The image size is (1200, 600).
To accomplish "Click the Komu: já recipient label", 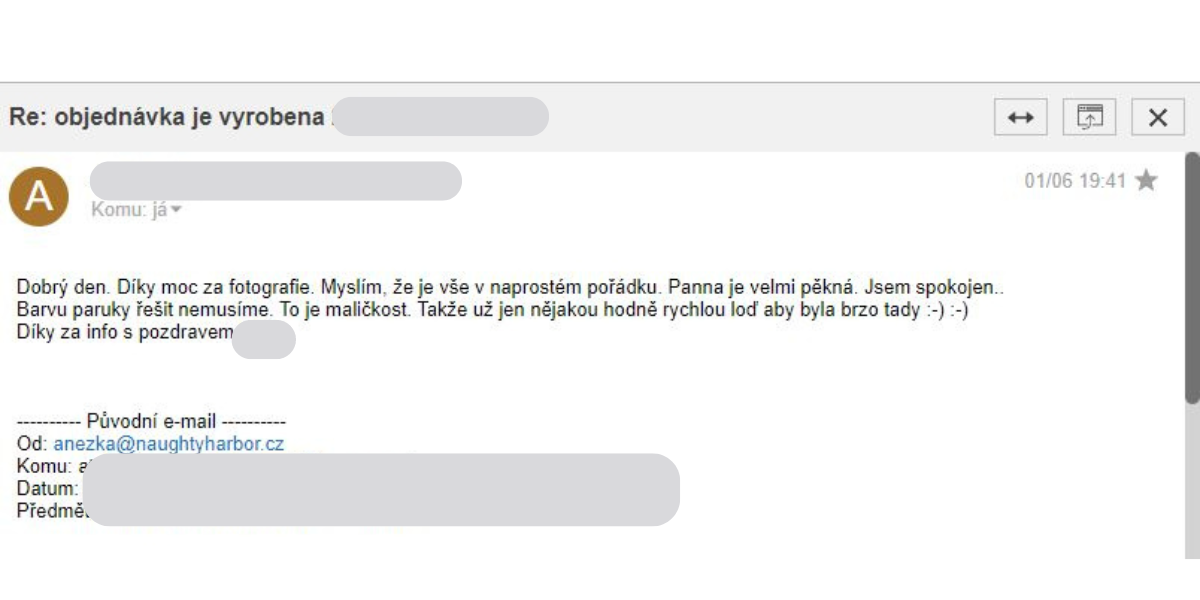I will [x=129, y=210].
